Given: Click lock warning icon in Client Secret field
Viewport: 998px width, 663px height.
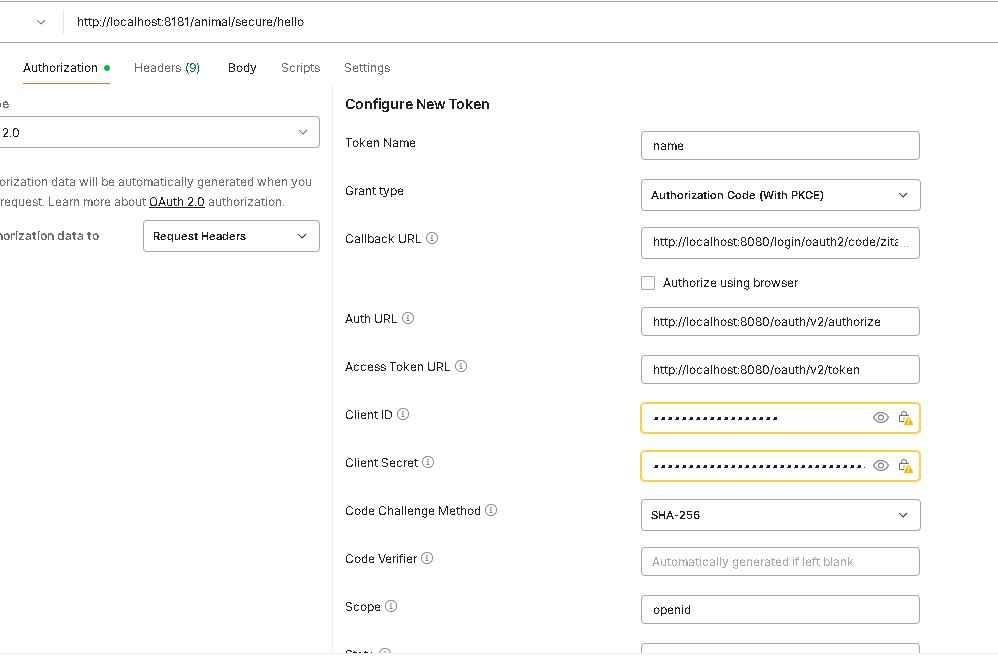Looking at the screenshot, I should click(x=904, y=466).
